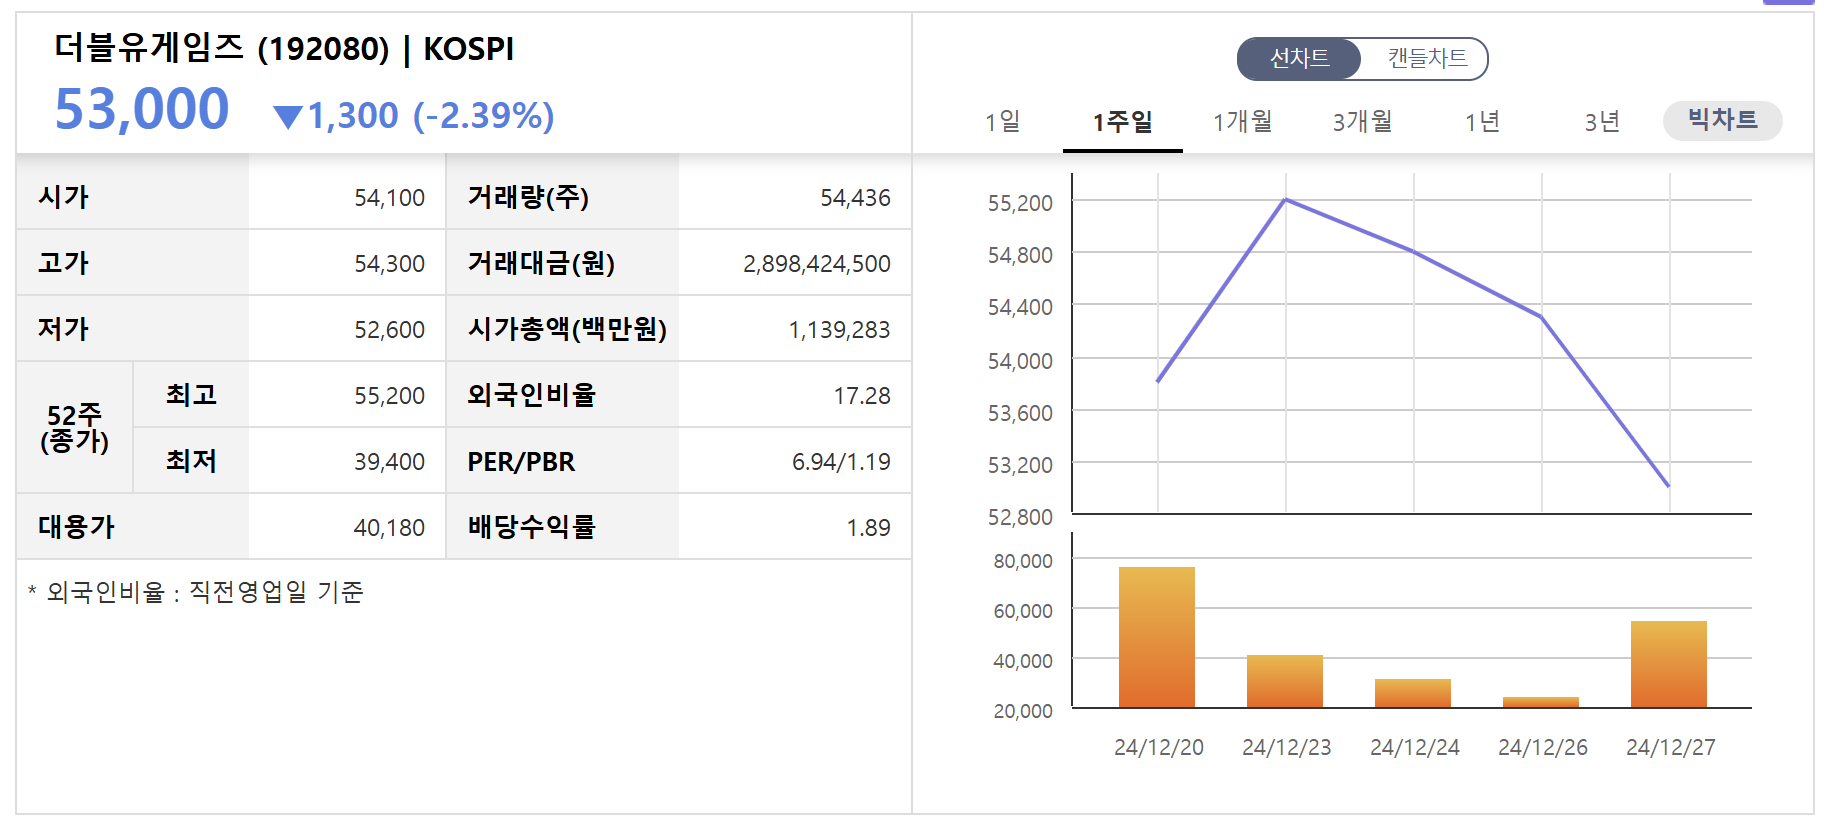Click the price change 1,300 (-2.39%)

pyautogui.click(x=431, y=116)
